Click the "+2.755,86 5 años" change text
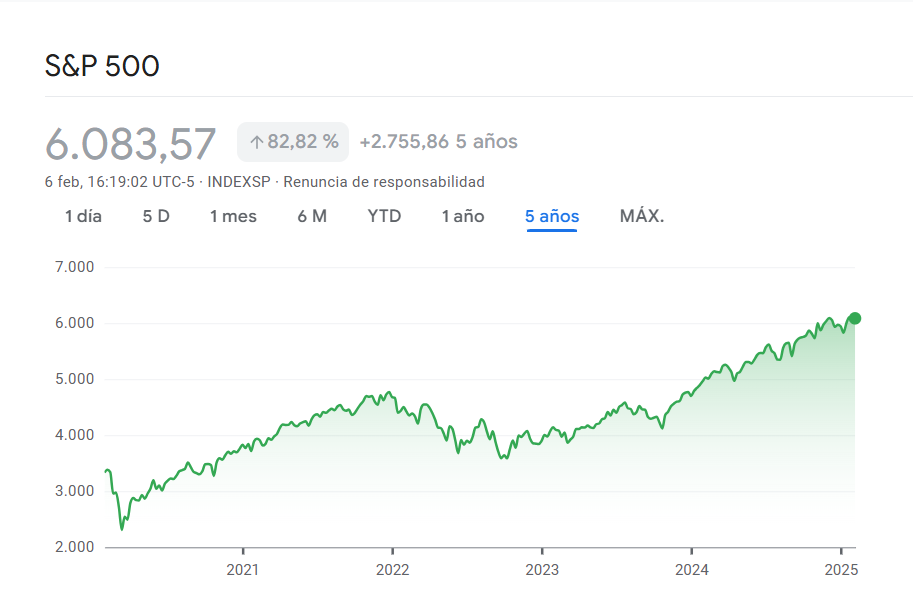This screenshot has width=913, height=605. click(x=438, y=142)
